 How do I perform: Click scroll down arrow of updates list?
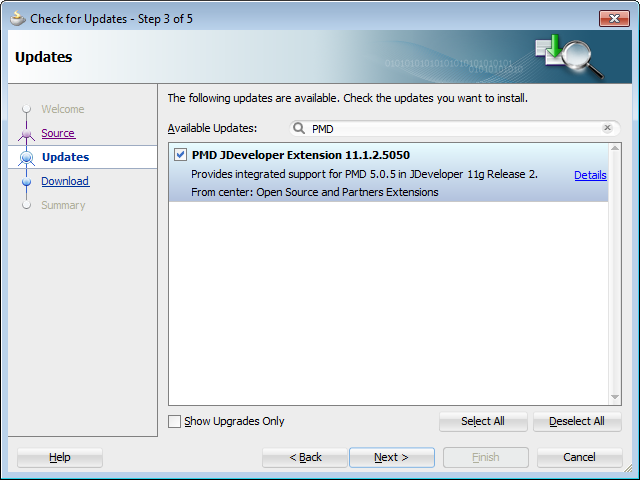coord(615,397)
